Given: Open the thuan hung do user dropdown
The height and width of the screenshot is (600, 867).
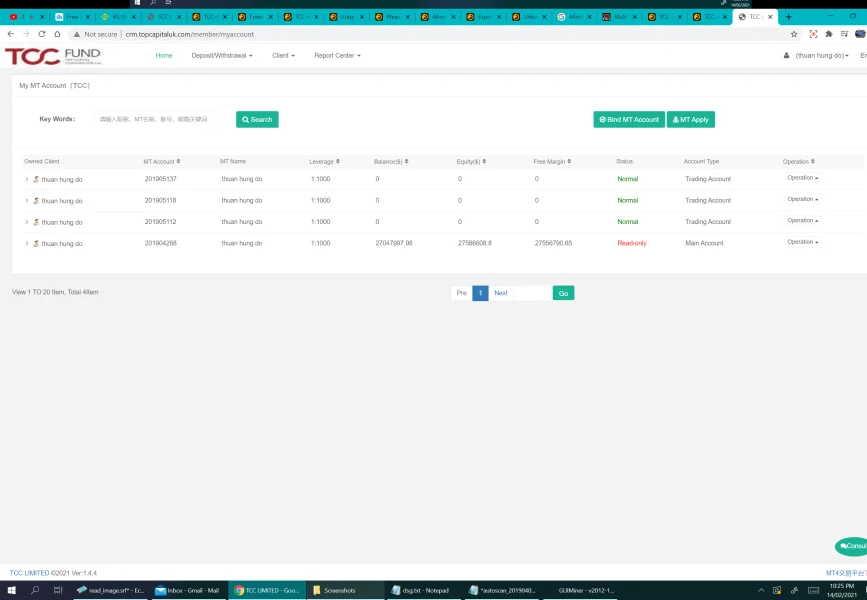Looking at the screenshot, I should 822,55.
